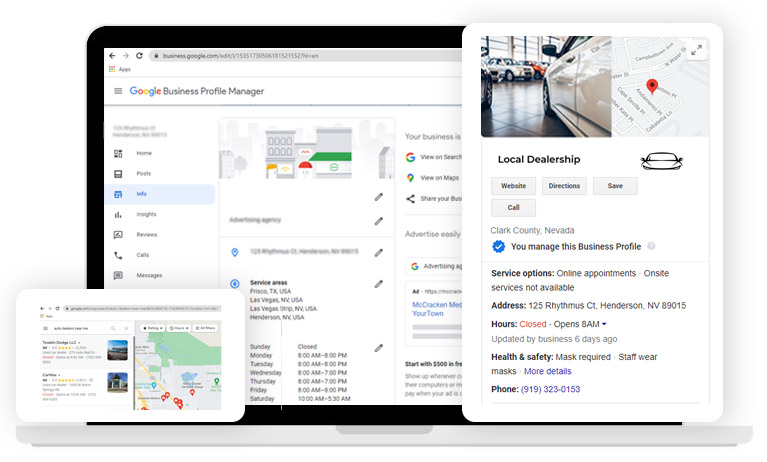
Task: Open the Rating filter dropdown
Action: [152, 328]
